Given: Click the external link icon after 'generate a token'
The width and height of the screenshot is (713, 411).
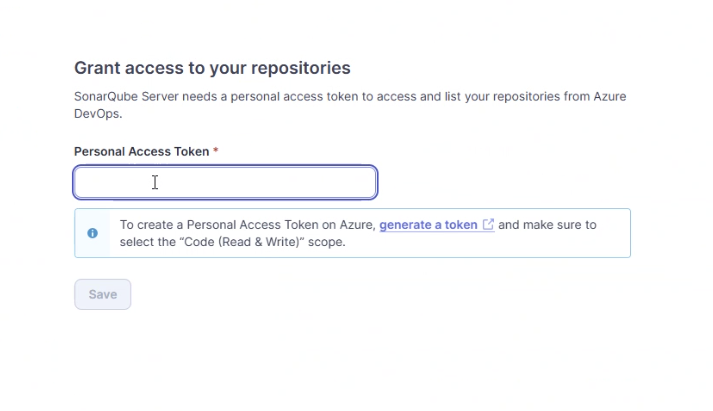Looking at the screenshot, I should 488,225.
